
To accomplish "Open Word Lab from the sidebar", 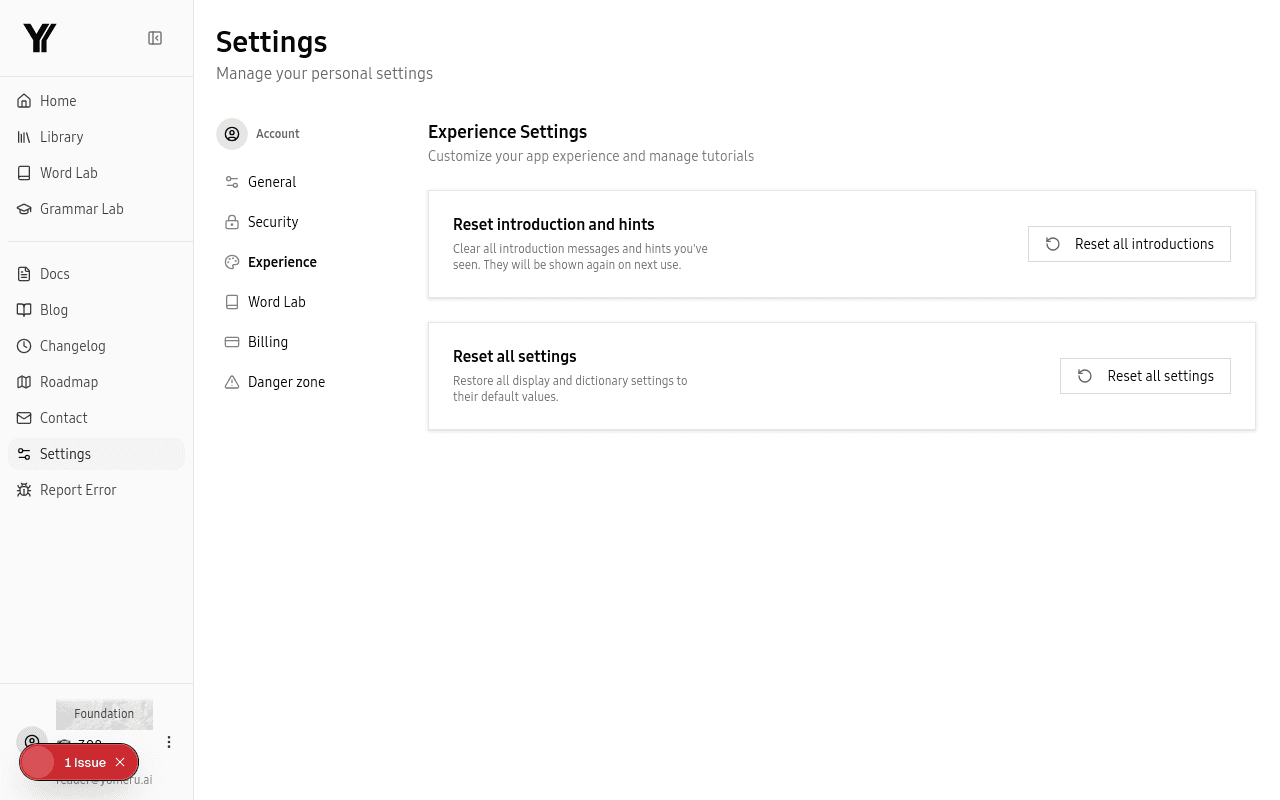I will 68,173.
